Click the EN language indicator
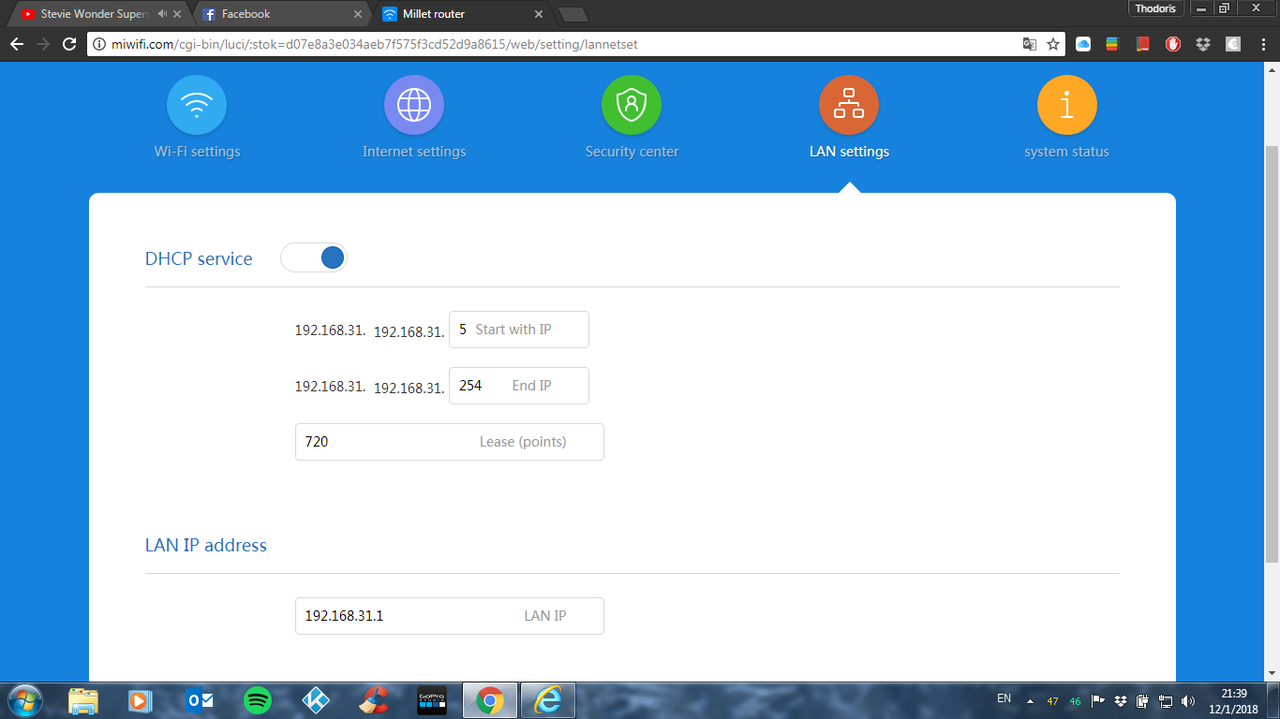Viewport: 1280px width, 719px height. [x=1004, y=698]
